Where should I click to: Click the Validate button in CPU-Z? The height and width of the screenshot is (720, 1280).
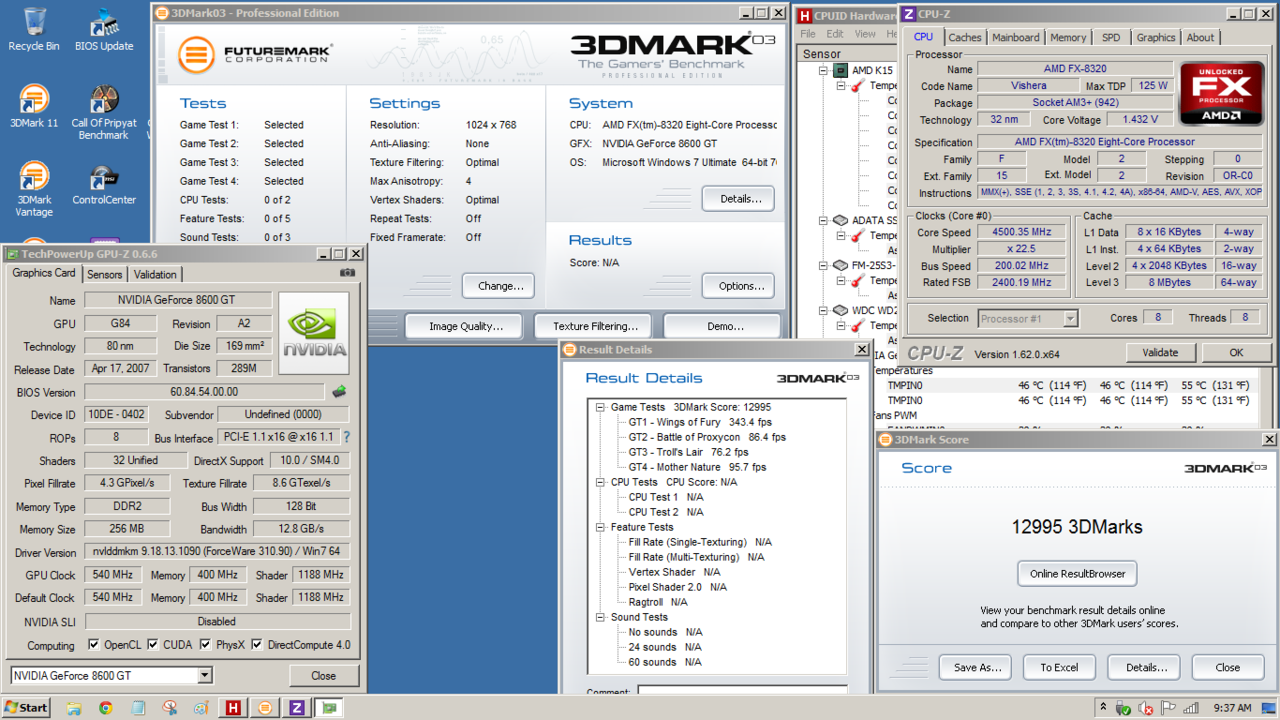point(1160,352)
